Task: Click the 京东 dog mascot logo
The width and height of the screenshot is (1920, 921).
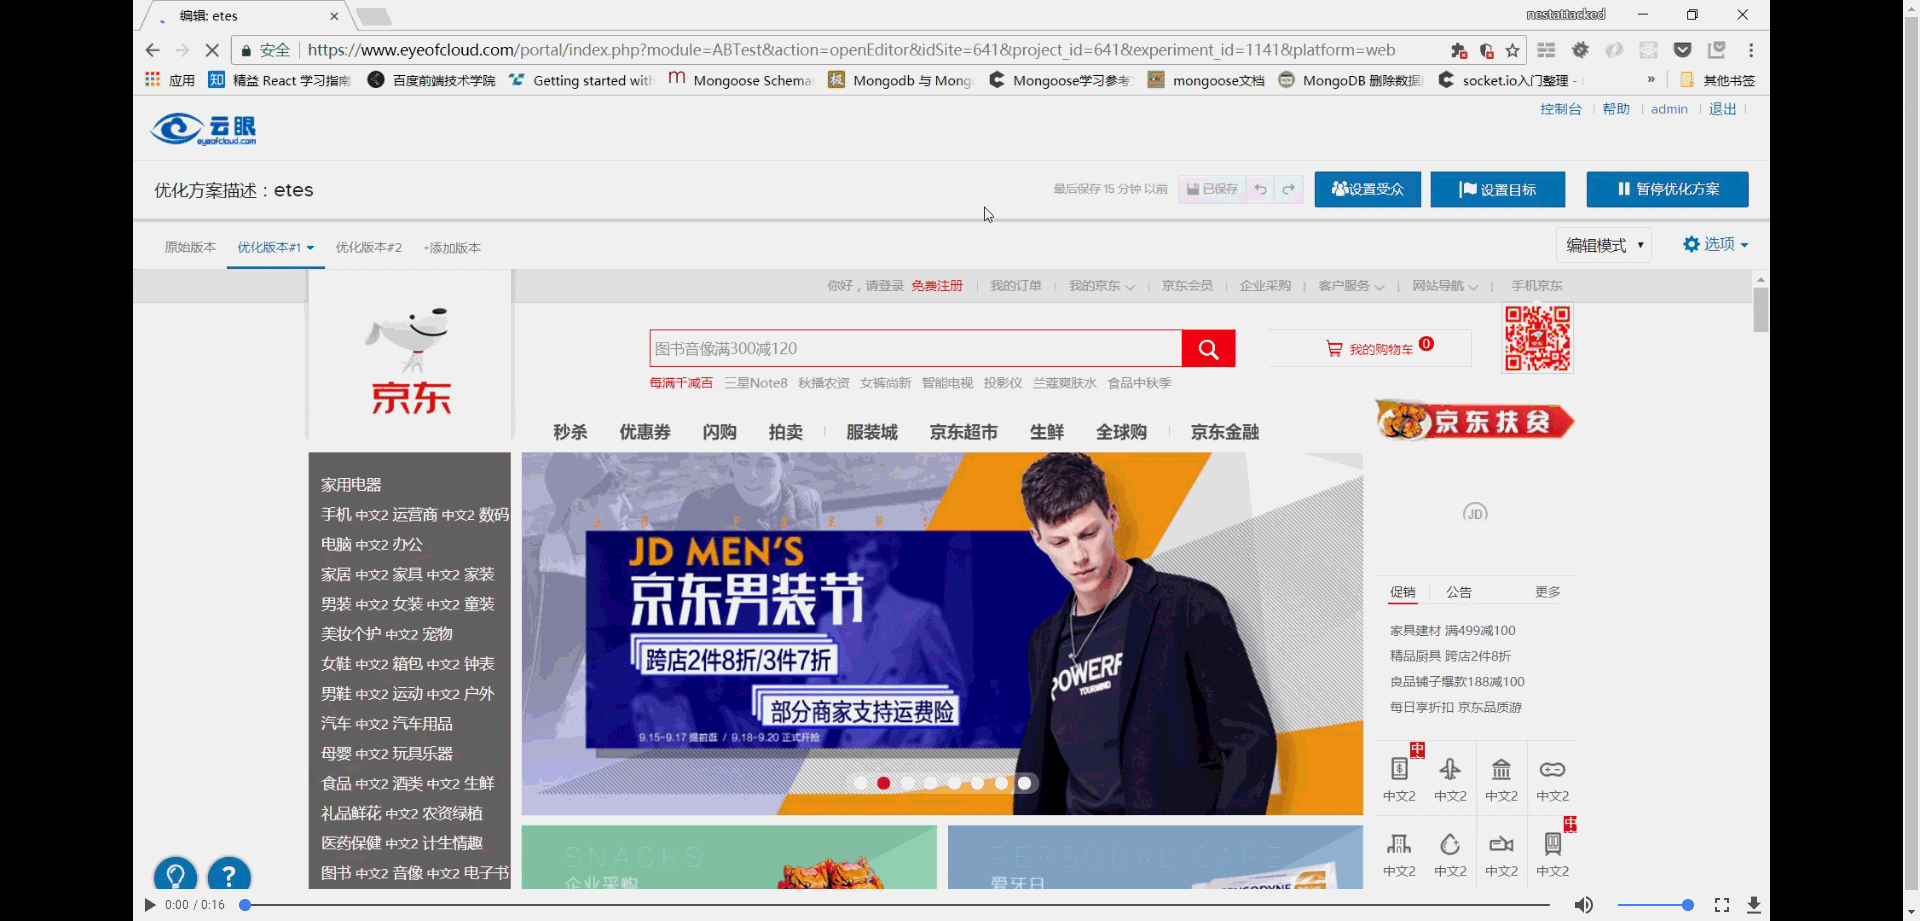Action: click(411, 359)
